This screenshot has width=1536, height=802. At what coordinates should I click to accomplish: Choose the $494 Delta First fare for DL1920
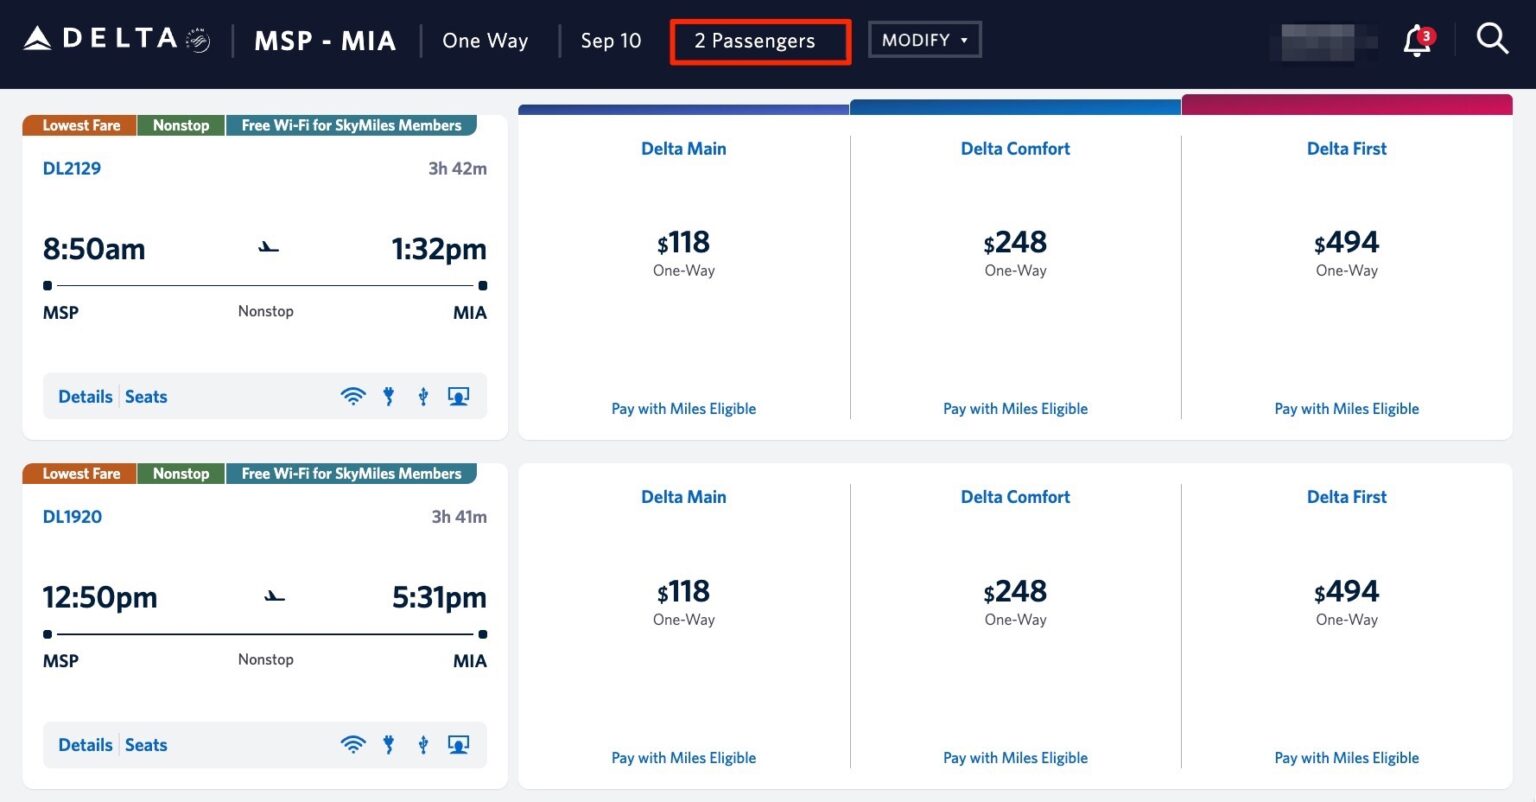(x=1347, y=591)
